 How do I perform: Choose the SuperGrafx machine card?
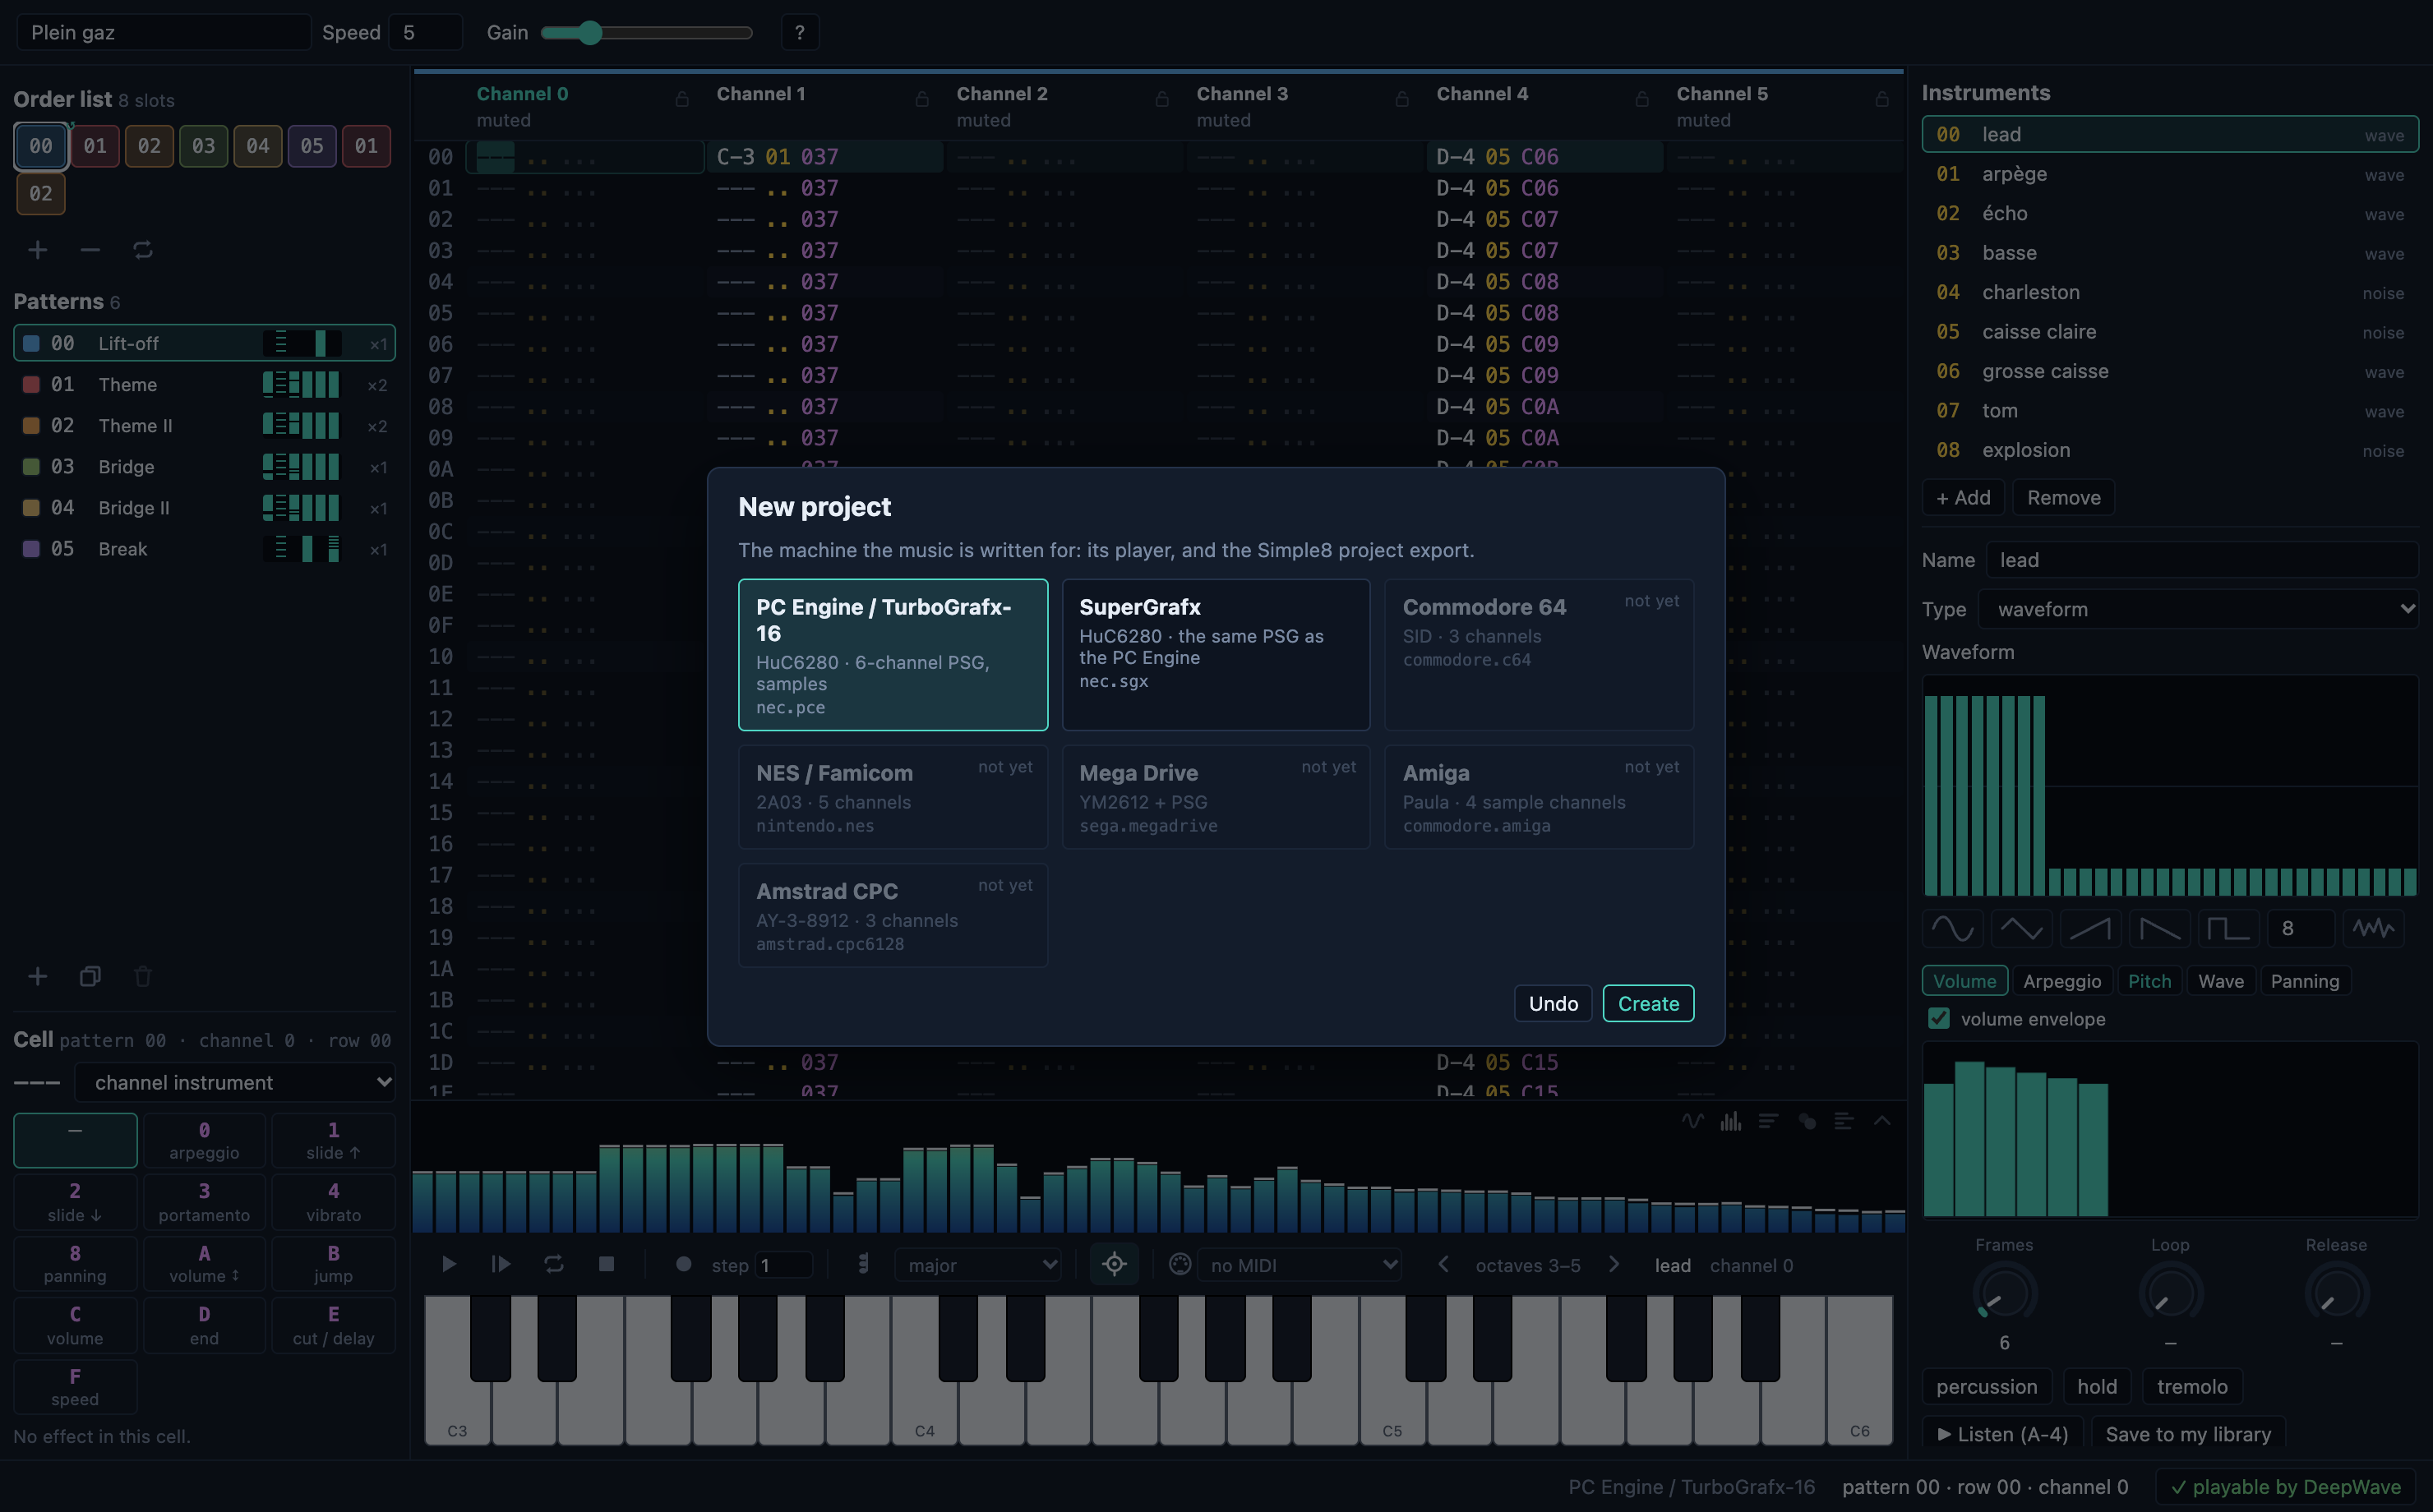[1215, 654]
